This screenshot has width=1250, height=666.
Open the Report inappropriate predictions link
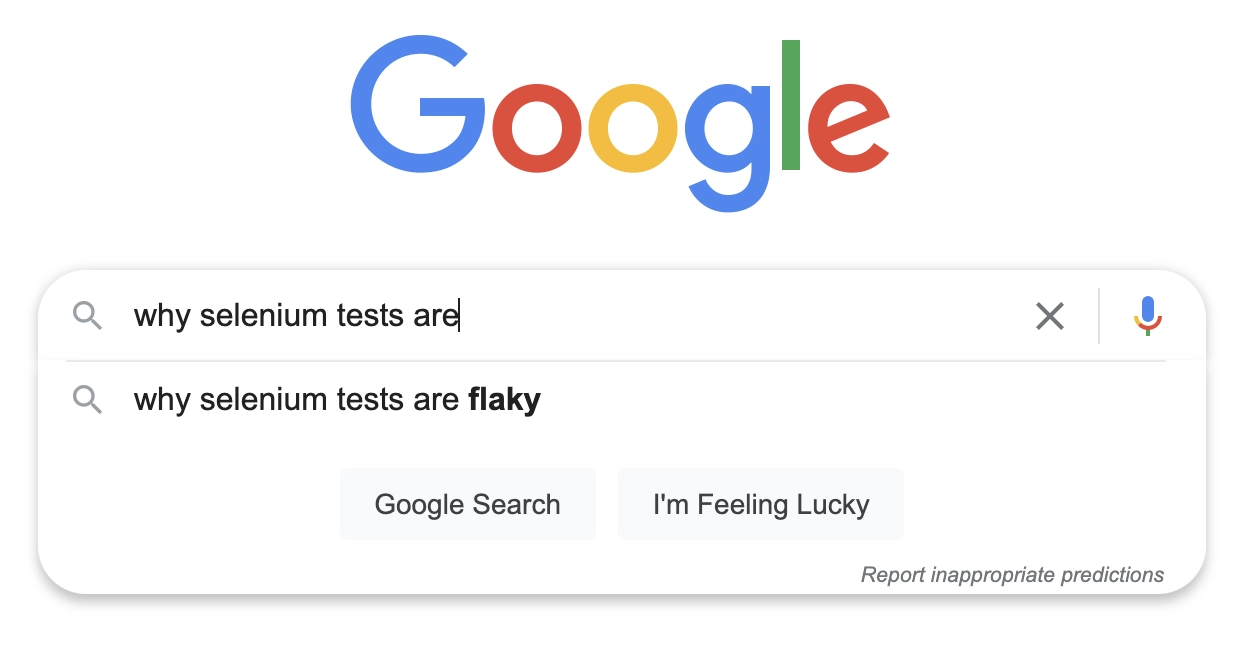(x=1012, y=575)
